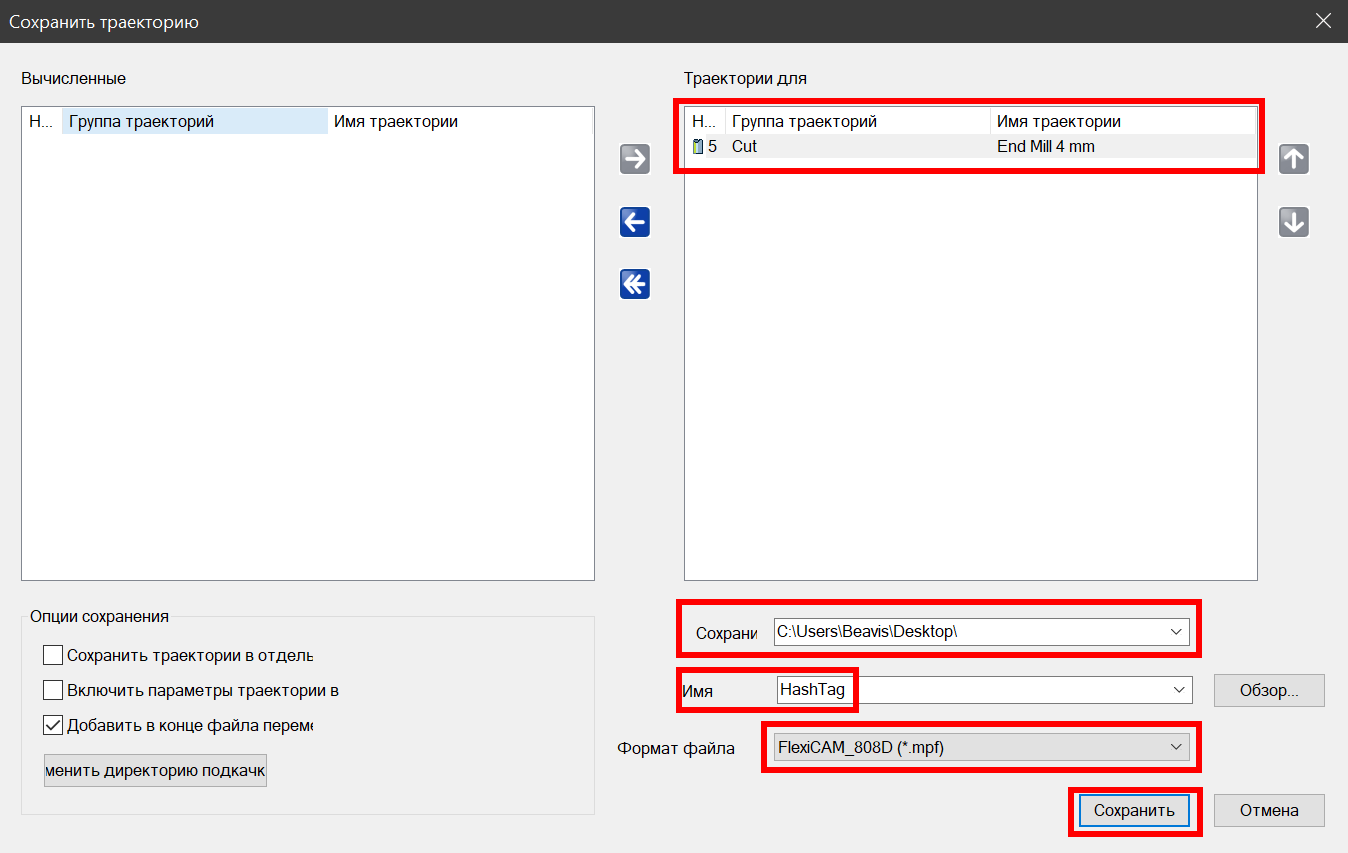Open the Обзор... browse button

(x=1268, y=690)
